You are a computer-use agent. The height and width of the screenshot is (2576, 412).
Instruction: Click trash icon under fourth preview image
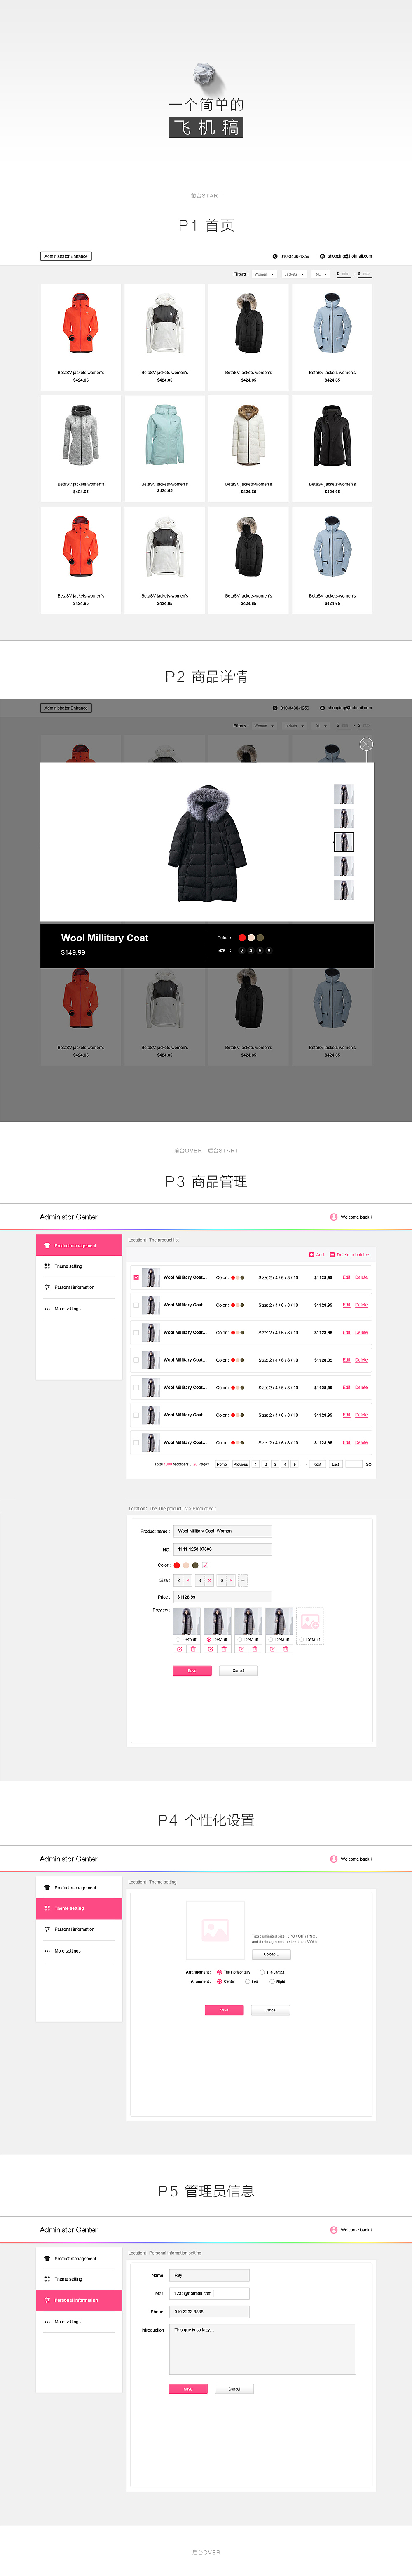pos(285,1649)
